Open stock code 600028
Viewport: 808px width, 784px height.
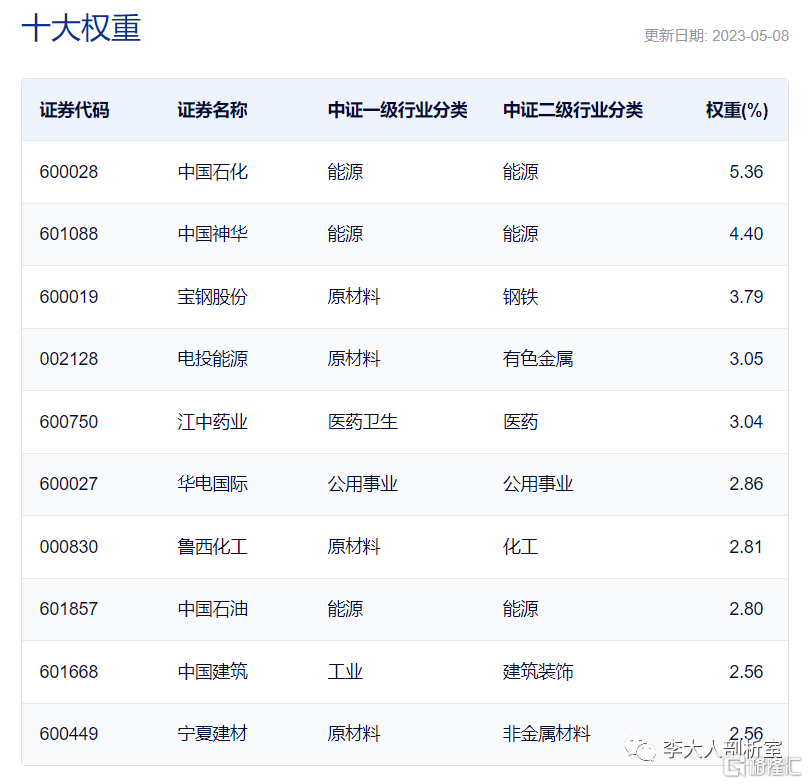(69, 172)
